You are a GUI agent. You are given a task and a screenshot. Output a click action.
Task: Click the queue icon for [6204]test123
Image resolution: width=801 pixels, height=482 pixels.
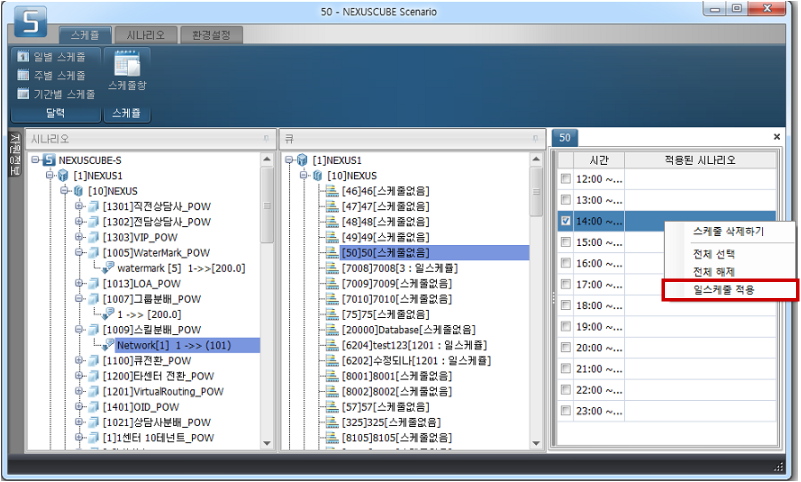(332, 345)
